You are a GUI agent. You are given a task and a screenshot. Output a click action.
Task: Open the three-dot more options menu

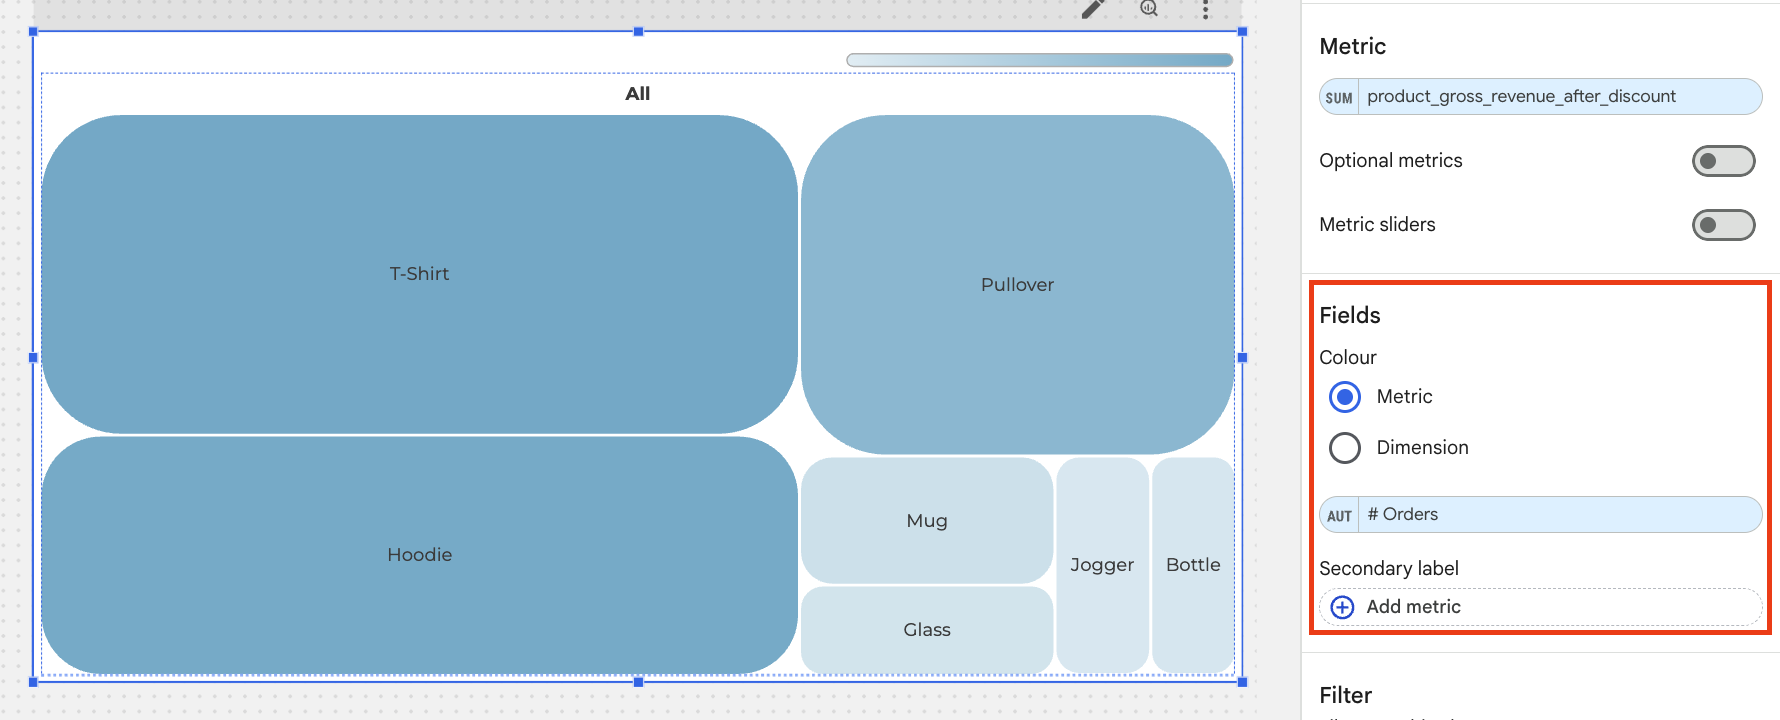click(1205, 10)
